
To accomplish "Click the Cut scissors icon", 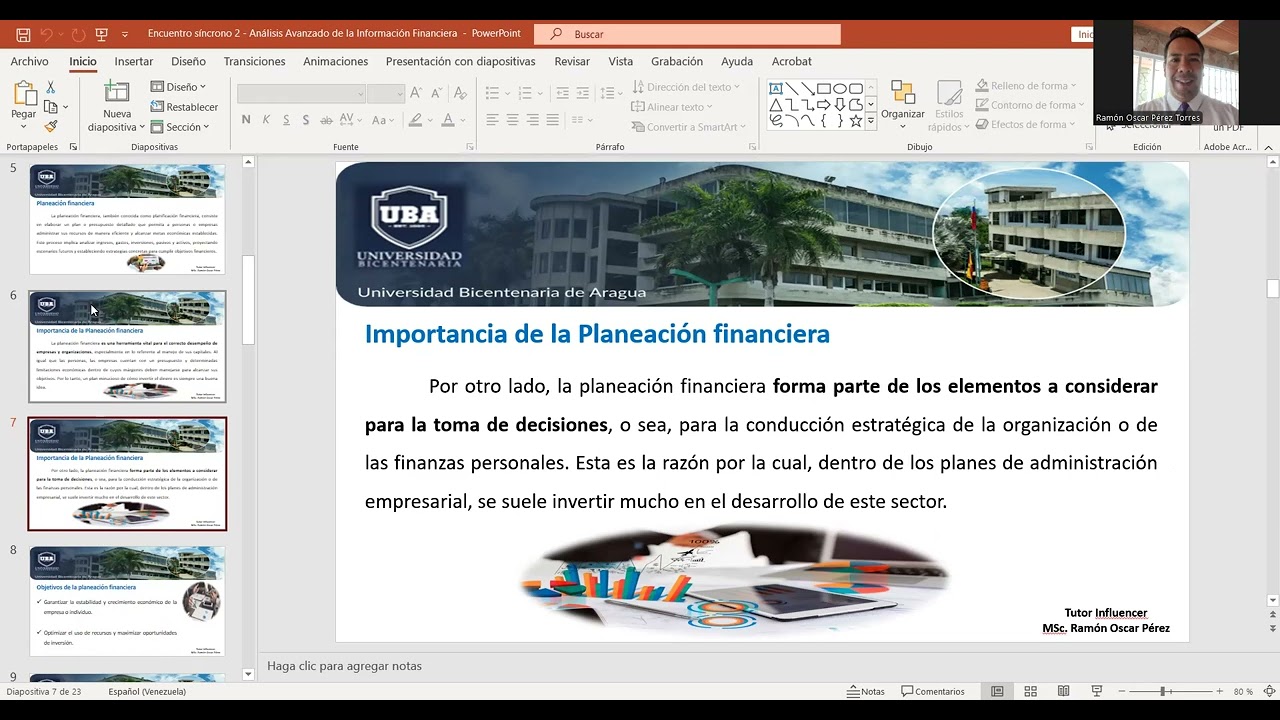I will pos(50,88).
